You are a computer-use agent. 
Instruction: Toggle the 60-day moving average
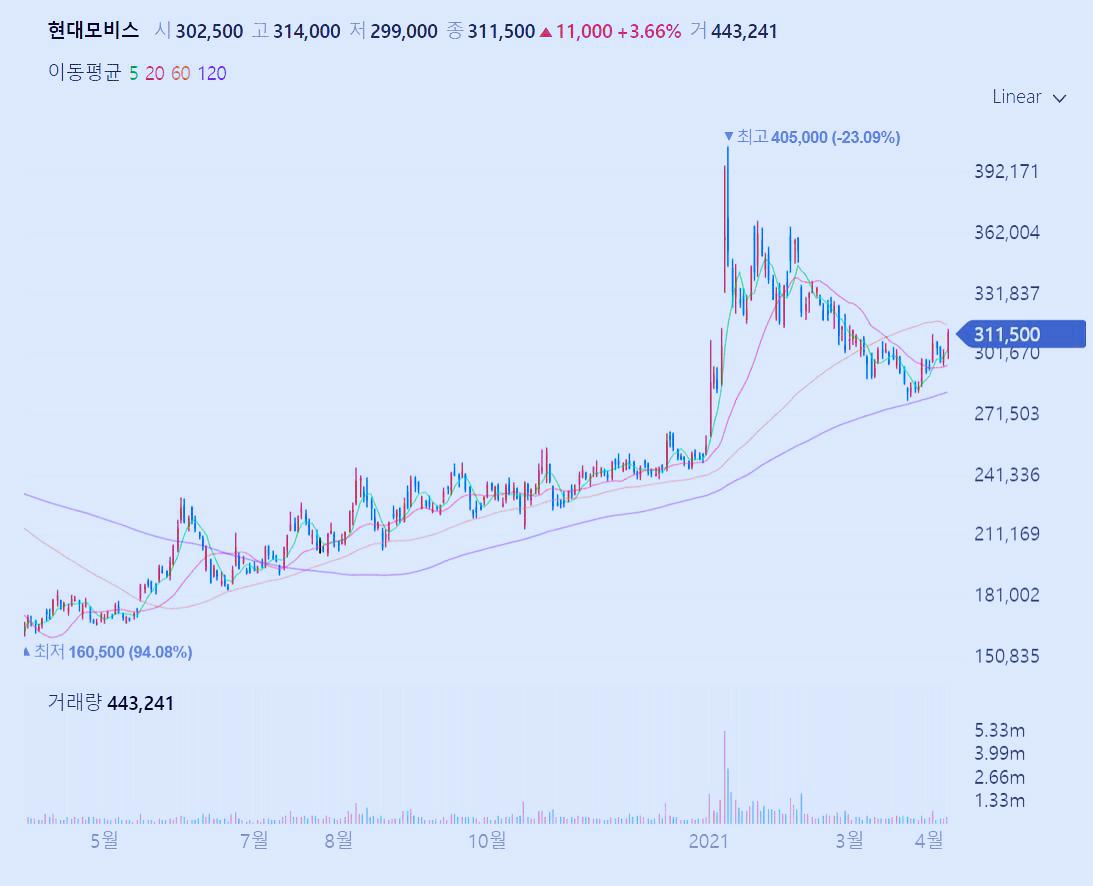pyautogui.click(x=181, y=73)
